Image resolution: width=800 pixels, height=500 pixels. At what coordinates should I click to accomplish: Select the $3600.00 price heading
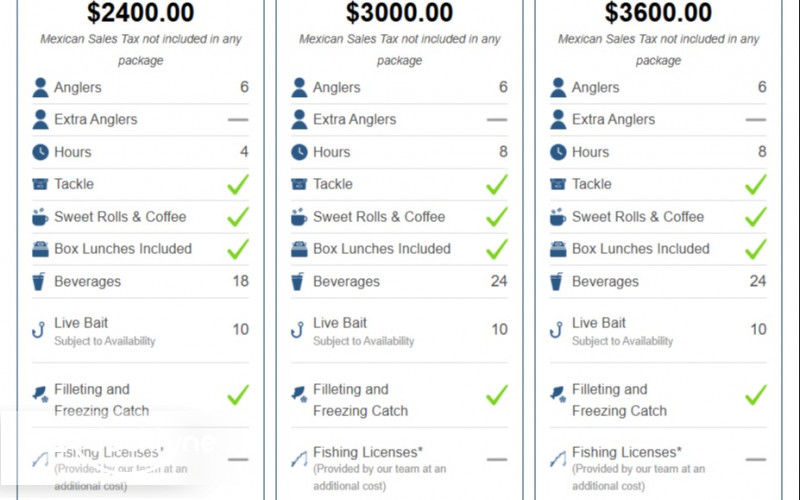pos(659,13)
